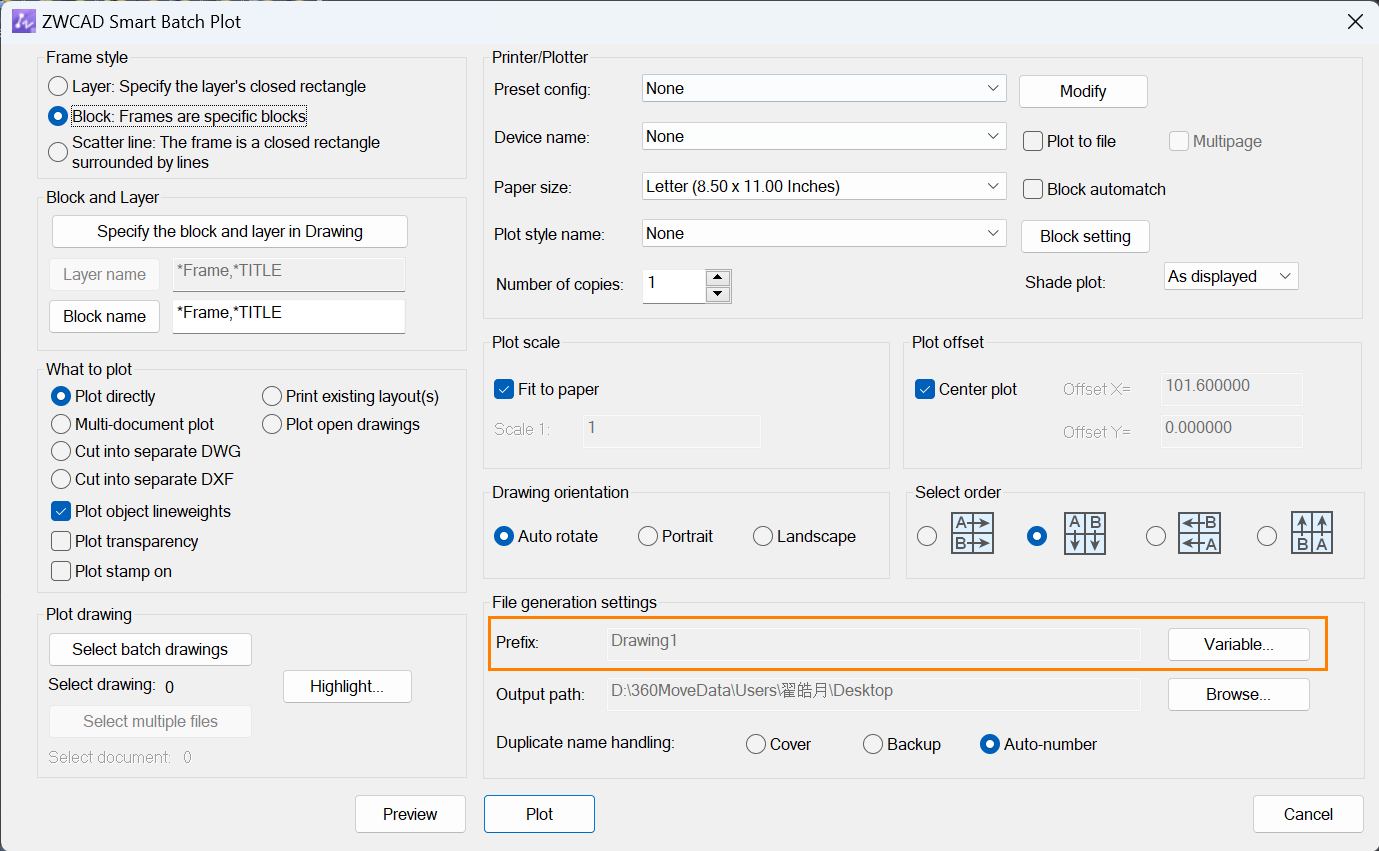1379x851 pixels.
Task: Open the Preset config dropdown
Action: [x=824, y=88]
